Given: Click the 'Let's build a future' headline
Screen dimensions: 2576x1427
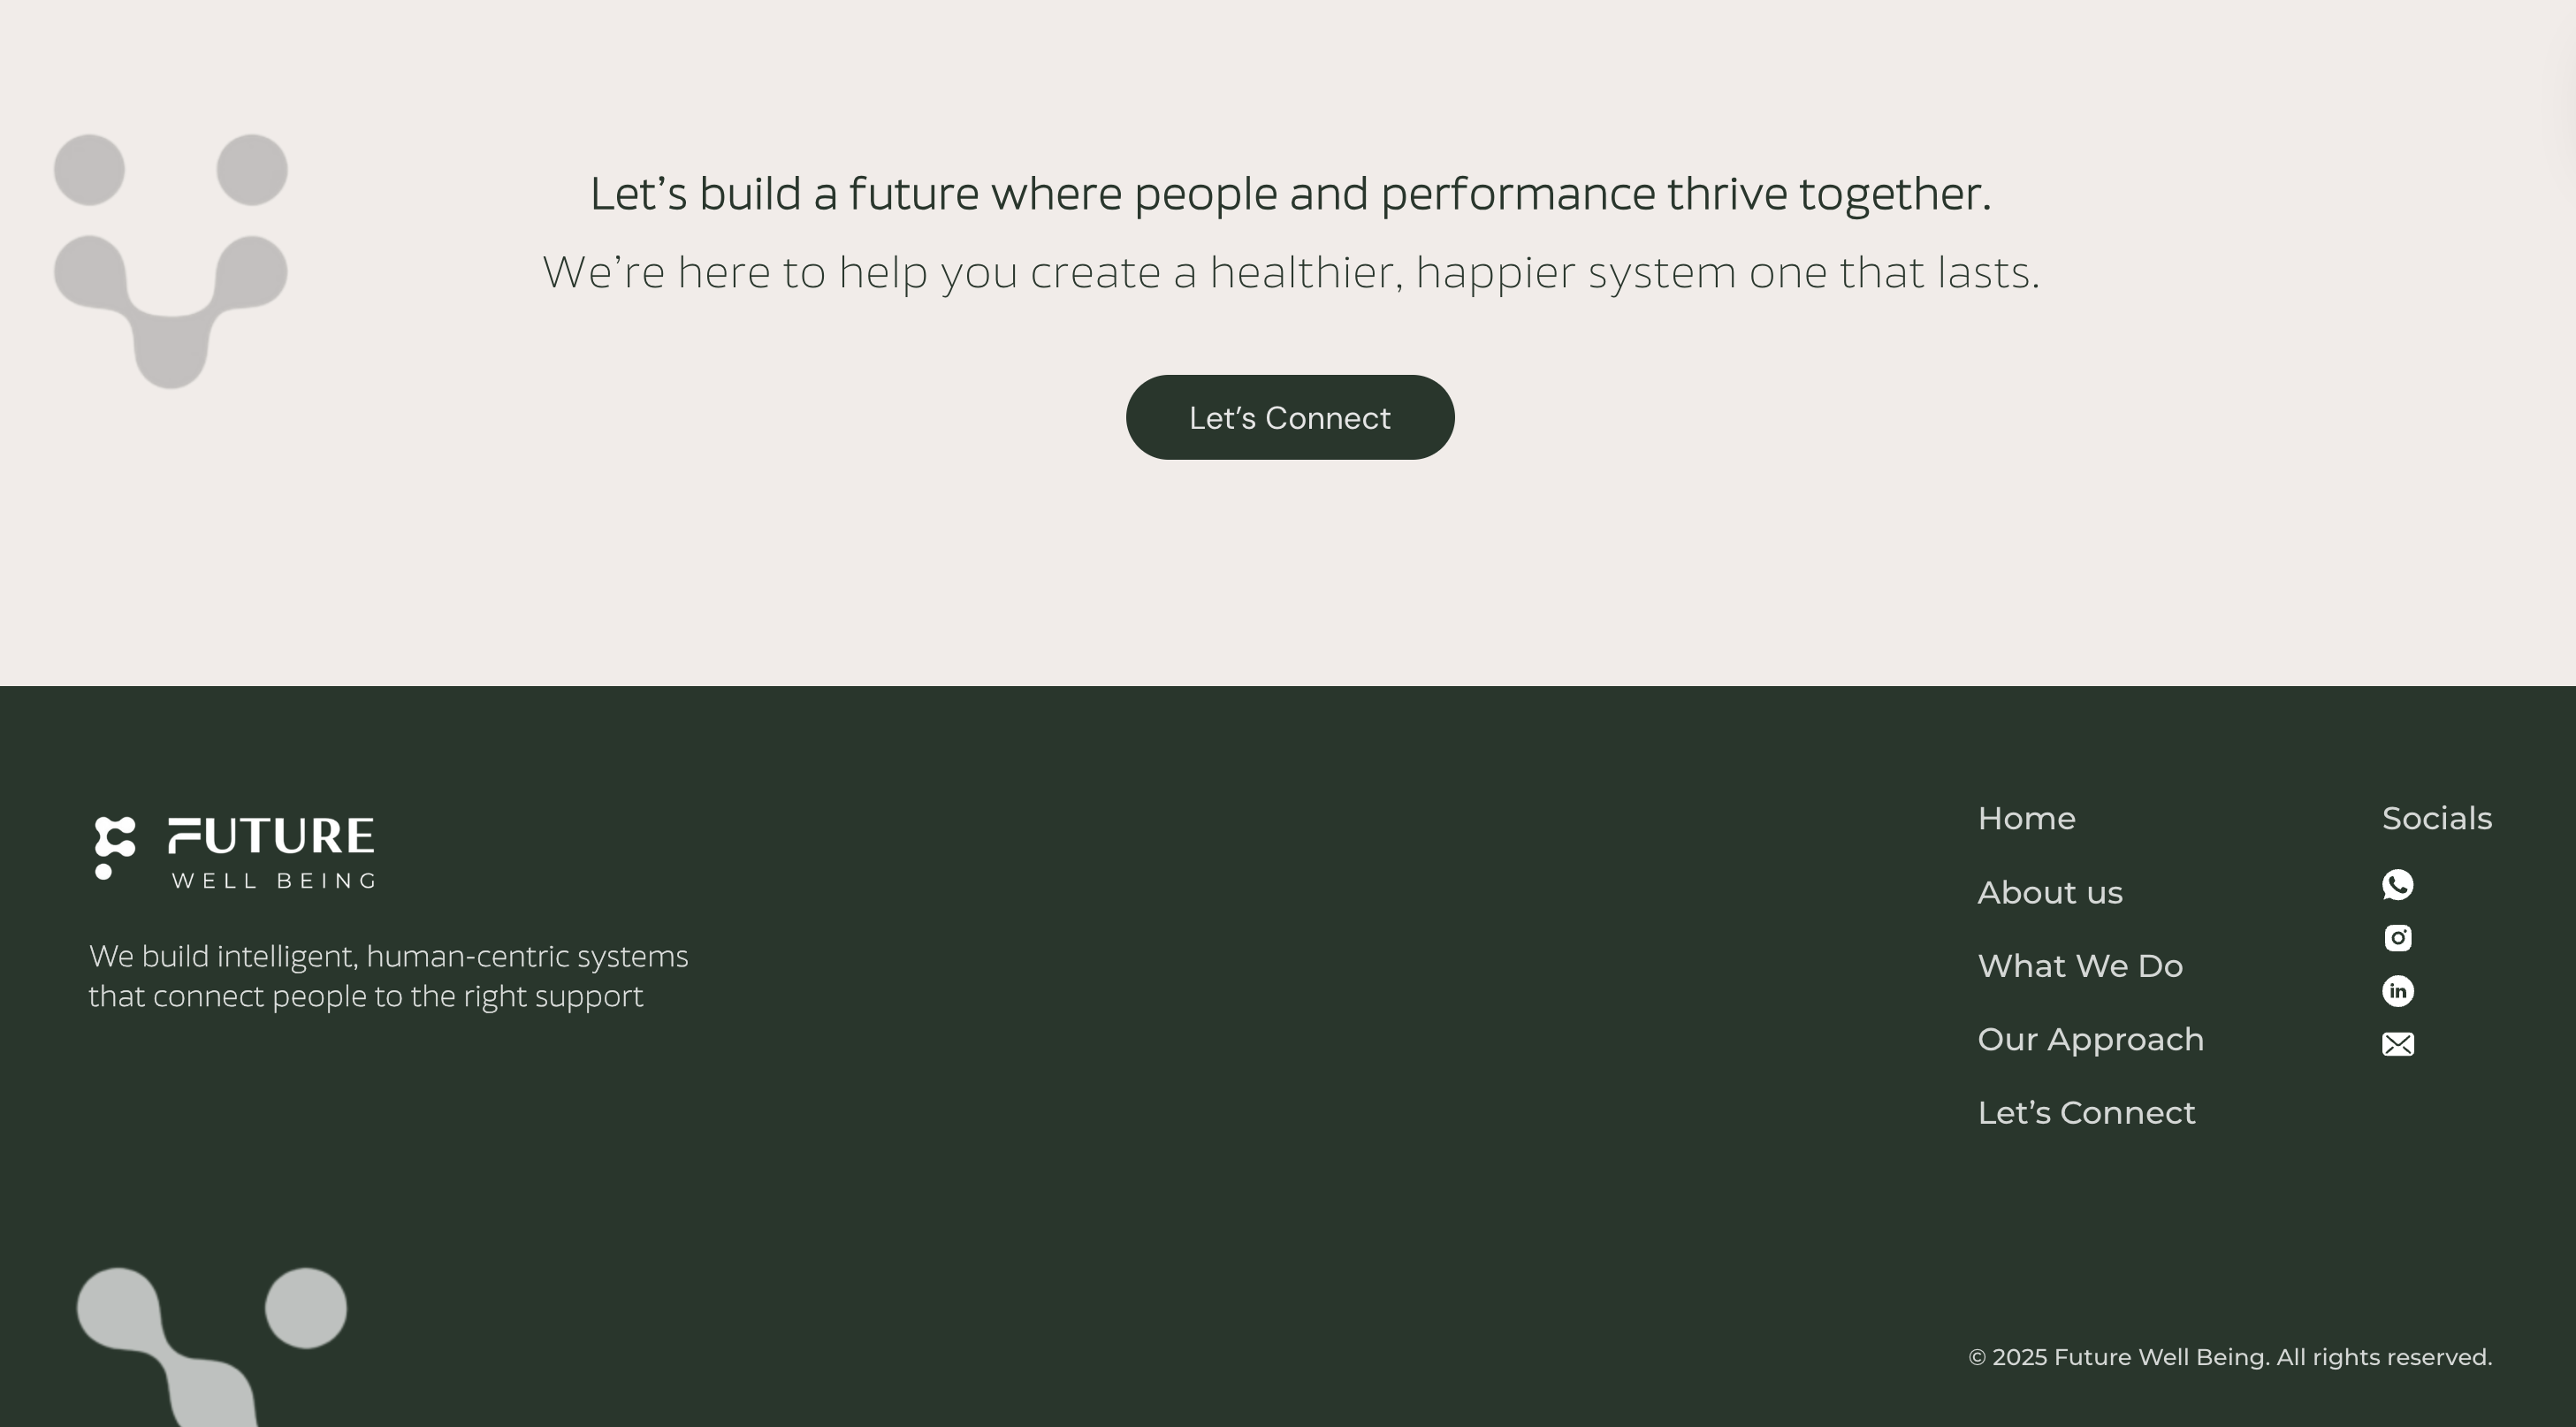Looking at the screenshot, I should [x=1290, y=194].
